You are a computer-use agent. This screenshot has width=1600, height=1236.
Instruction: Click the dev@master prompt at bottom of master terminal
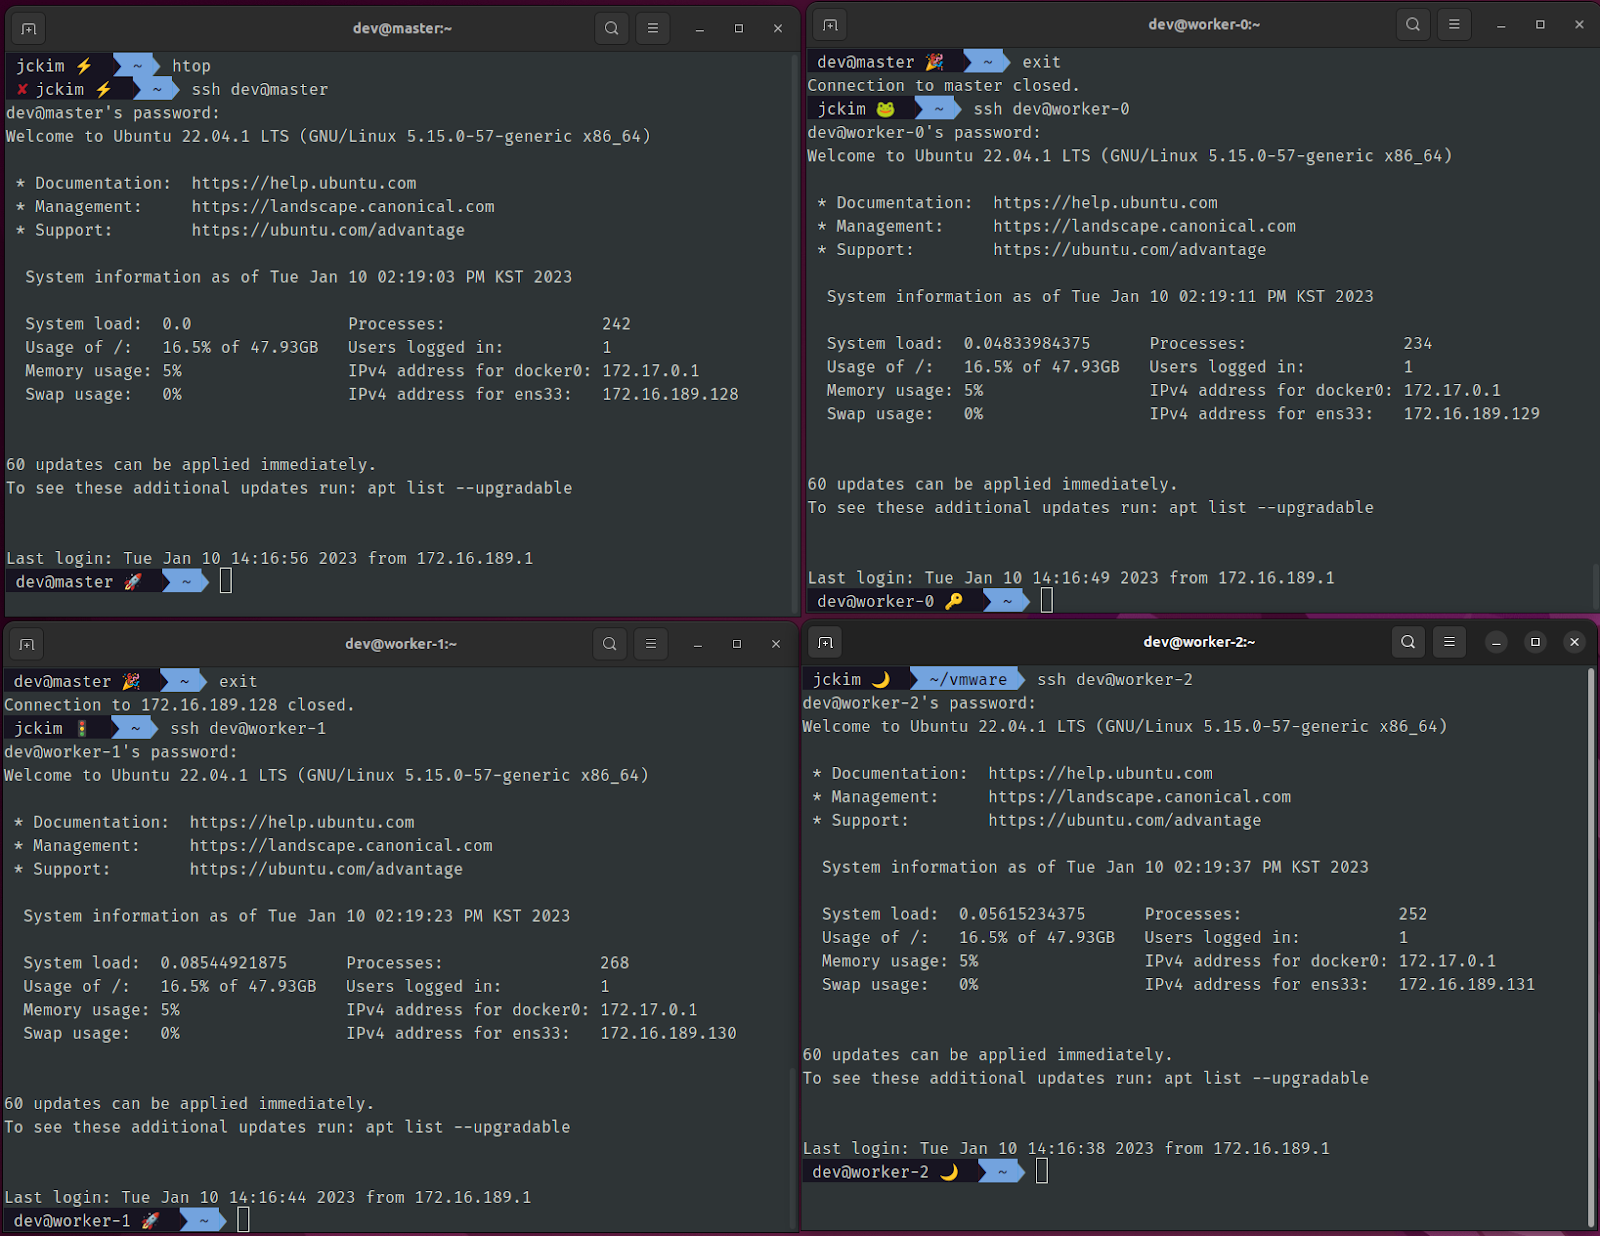point(108,581)
